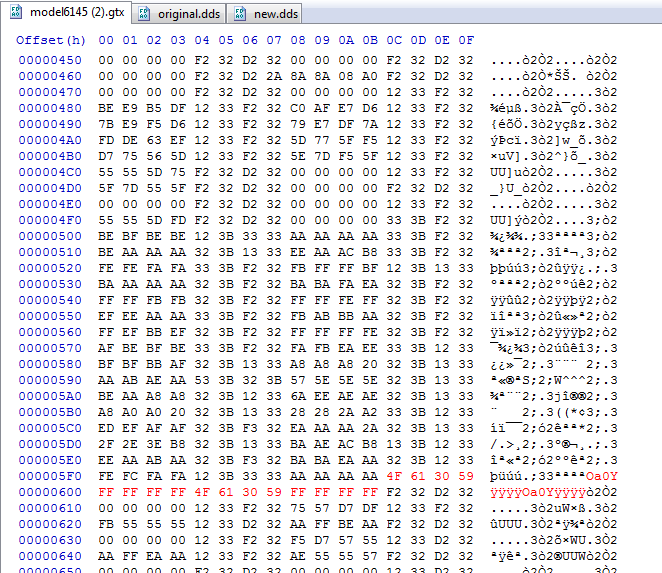This screenshot has width=662, height=573.
Task: Click the red OaOY decoded text in row 000005F0
Action: [601, 476]
